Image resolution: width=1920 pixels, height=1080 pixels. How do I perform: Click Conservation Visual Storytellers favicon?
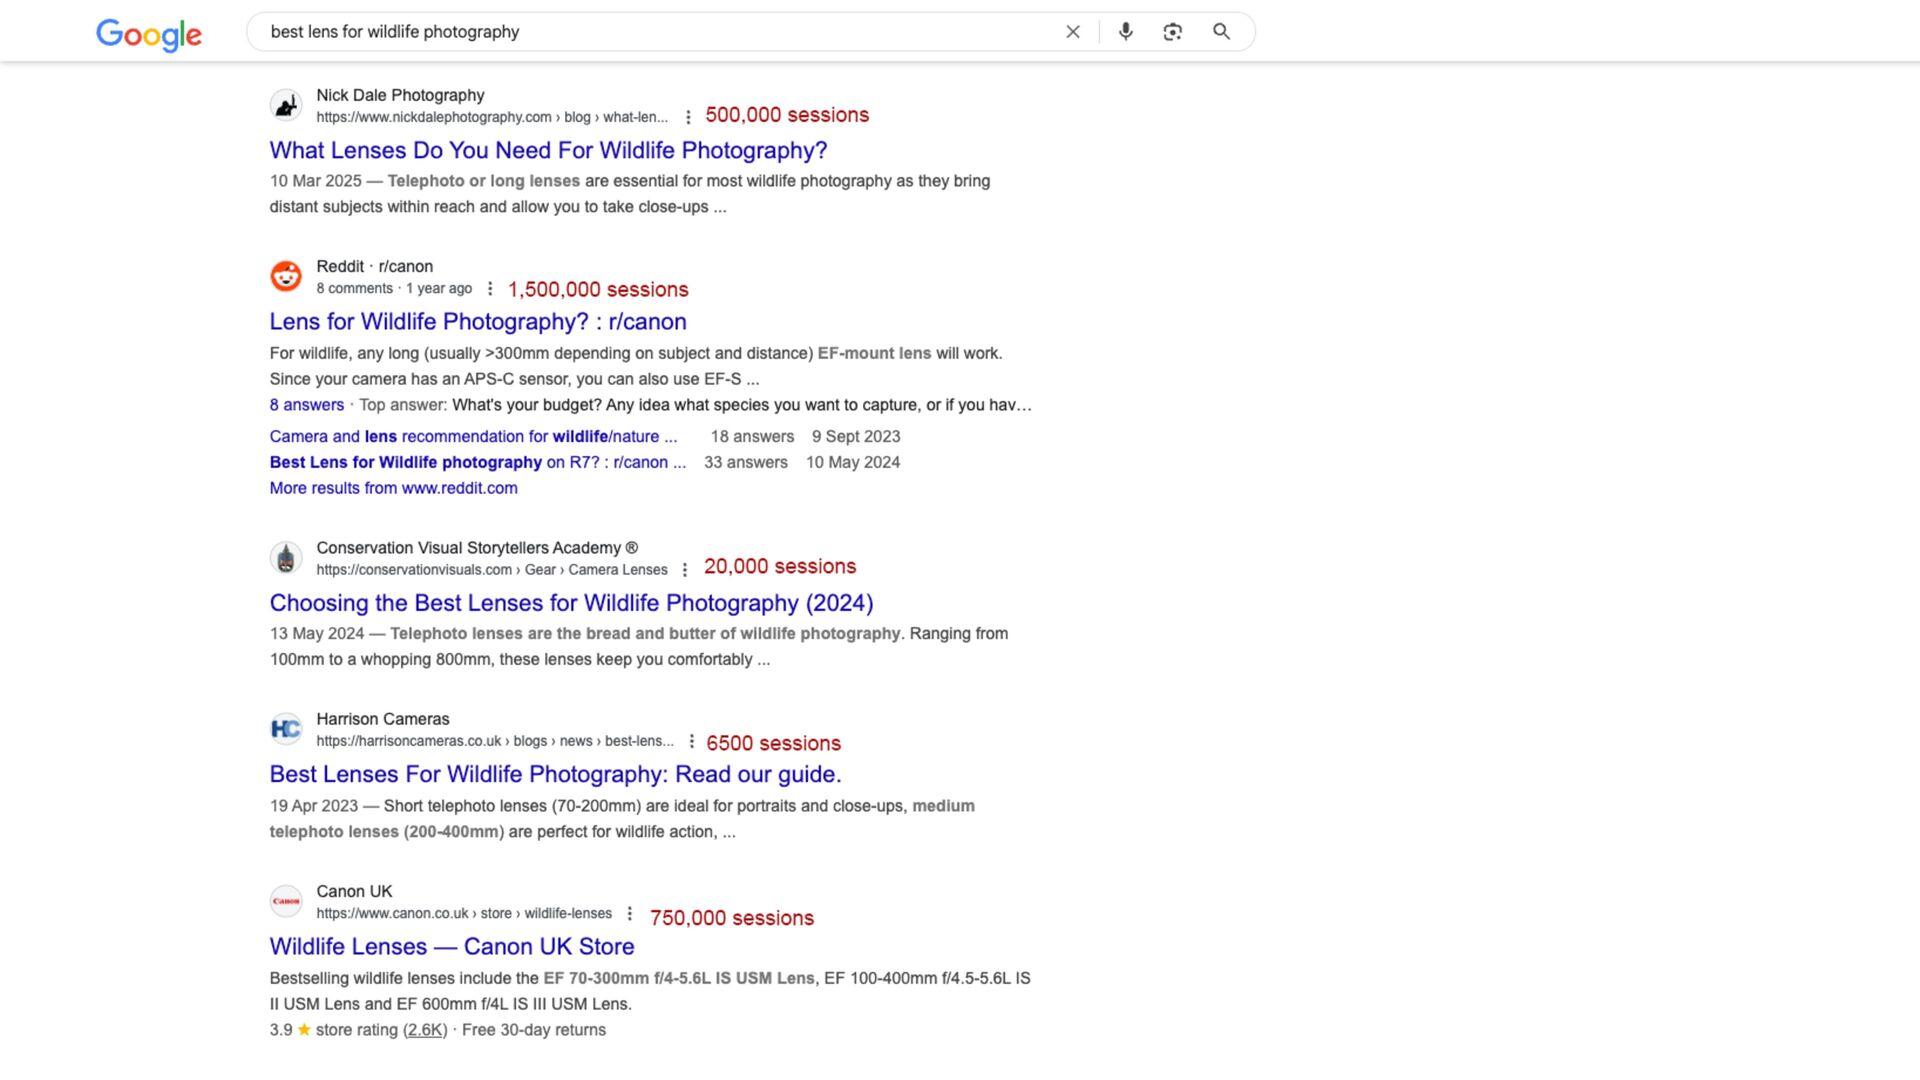[x=286, y=558]
